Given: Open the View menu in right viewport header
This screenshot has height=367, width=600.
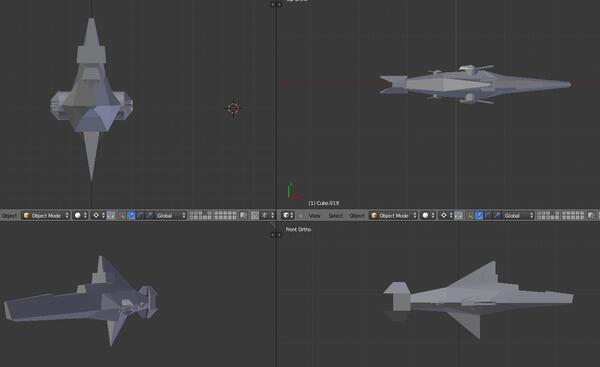Looking at the screenshot, I should tap(314, 216).
